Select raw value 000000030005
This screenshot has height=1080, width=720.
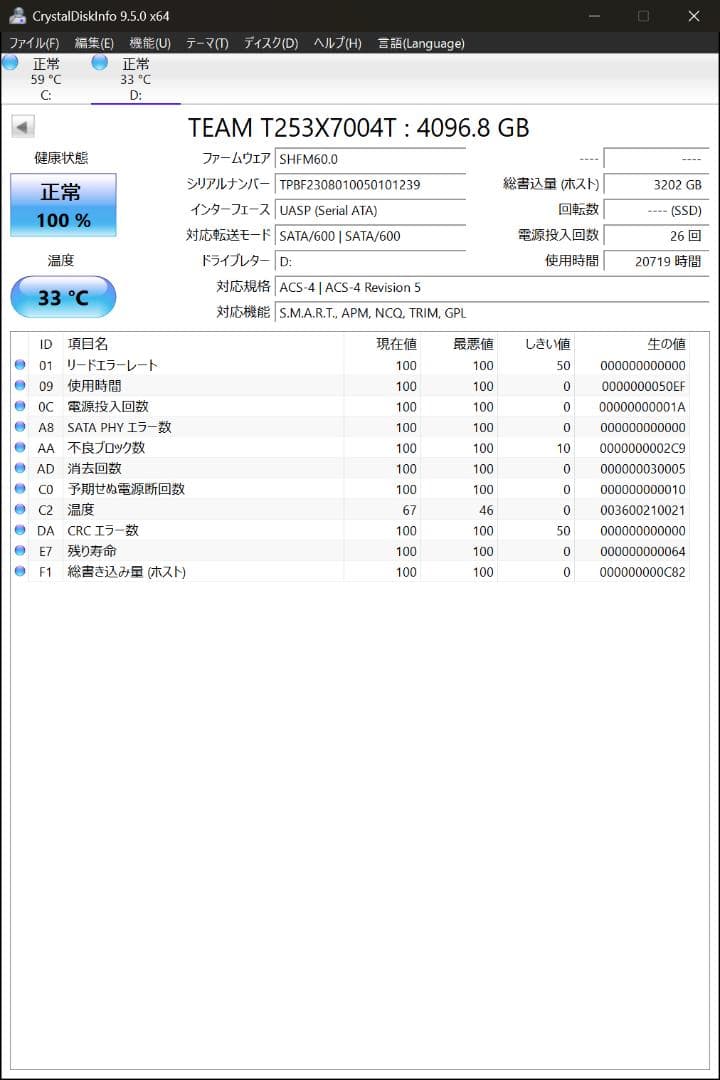(643, 469)
